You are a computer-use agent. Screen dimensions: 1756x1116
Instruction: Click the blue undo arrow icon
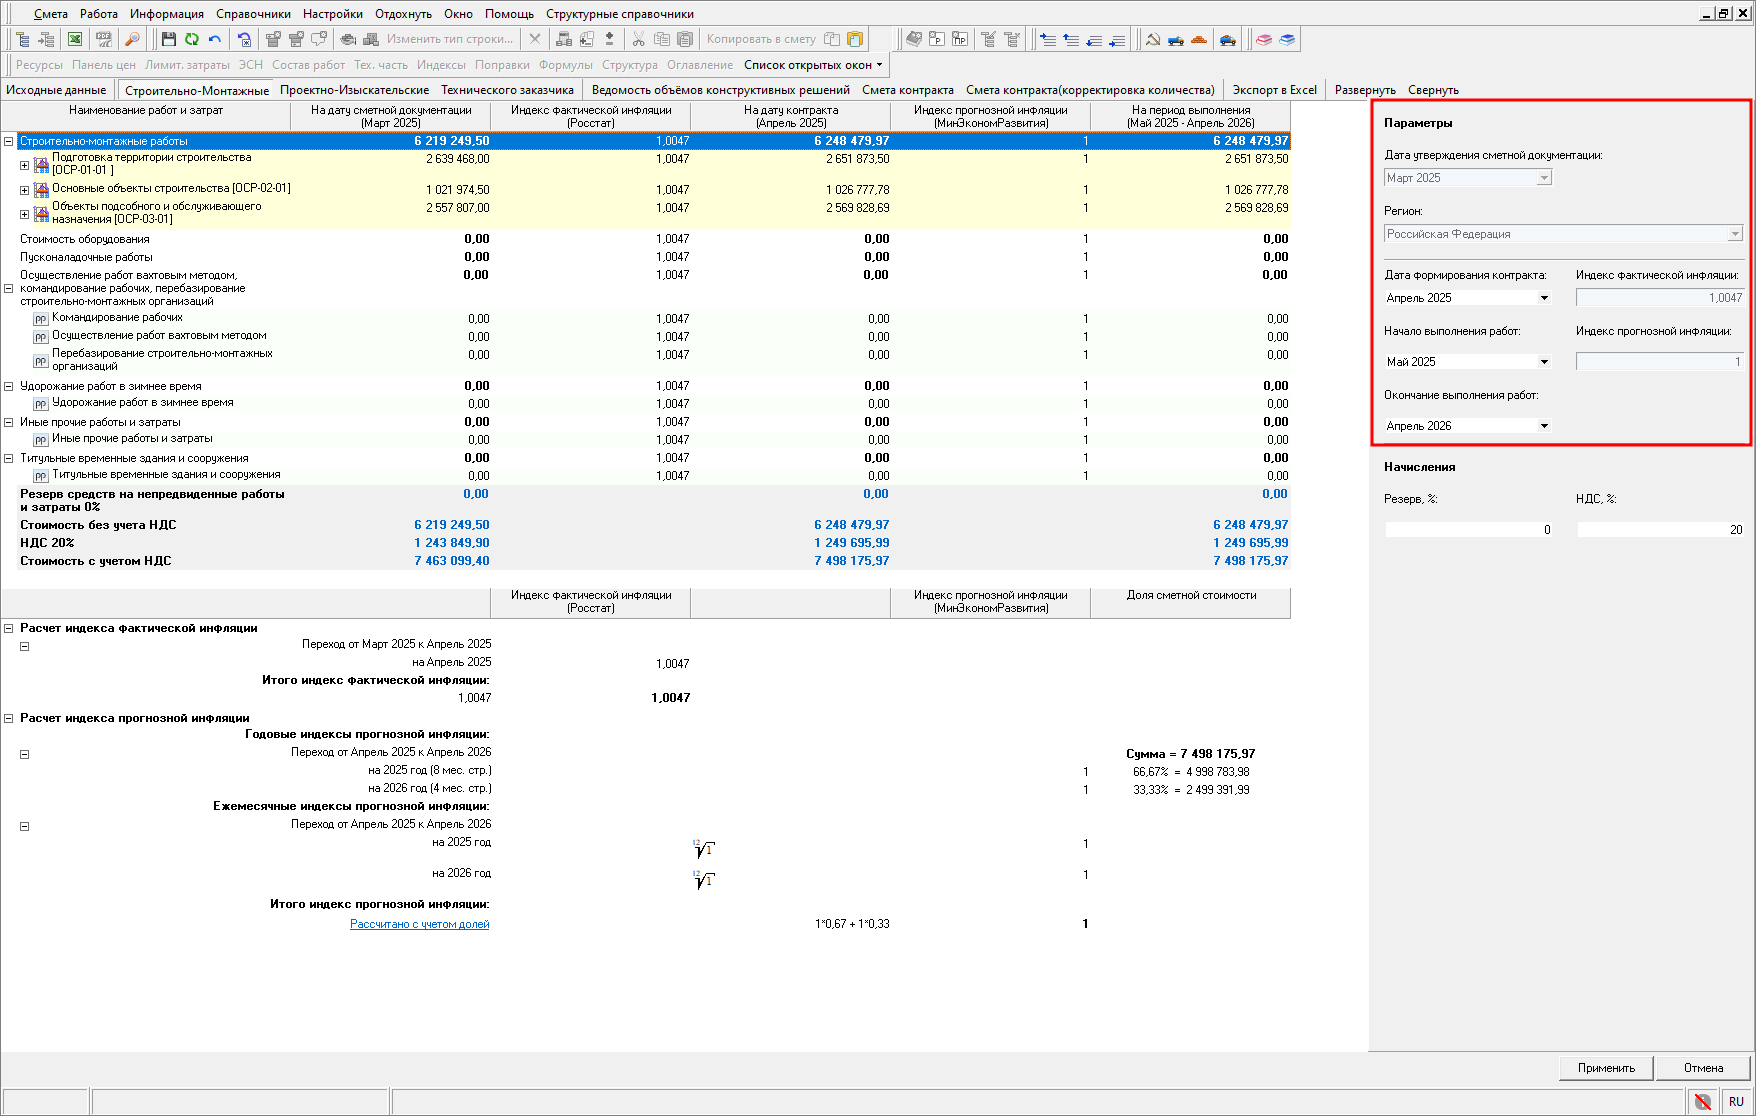(215, 39)
